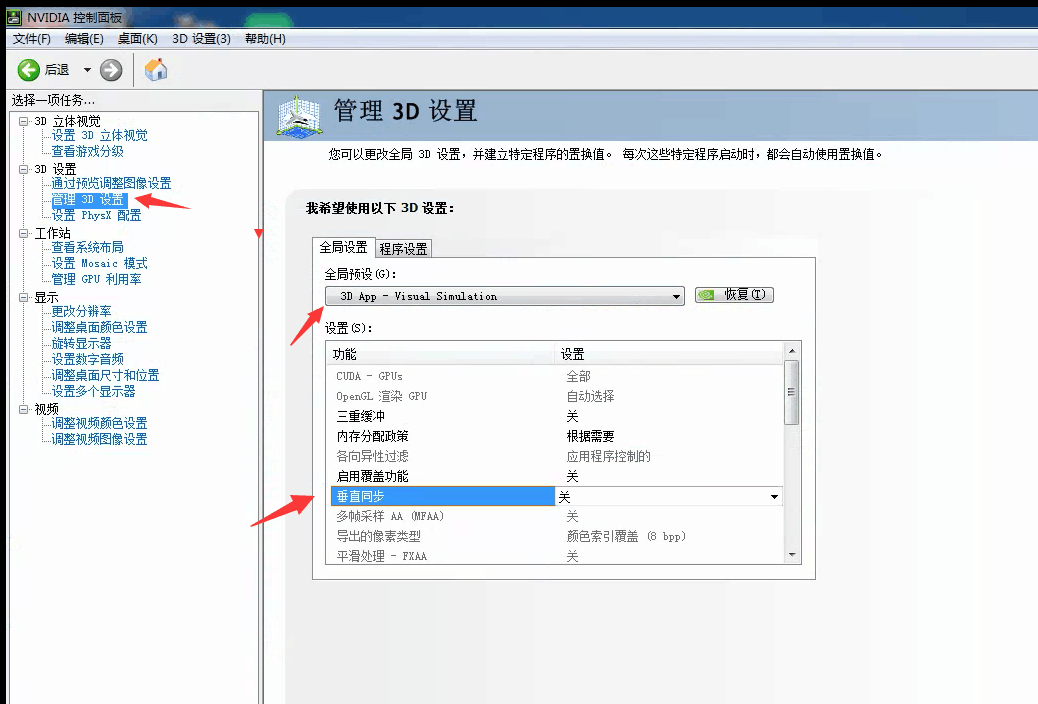
Task: Collapse the 3D 设置 tree node
Action: (24, 169)
